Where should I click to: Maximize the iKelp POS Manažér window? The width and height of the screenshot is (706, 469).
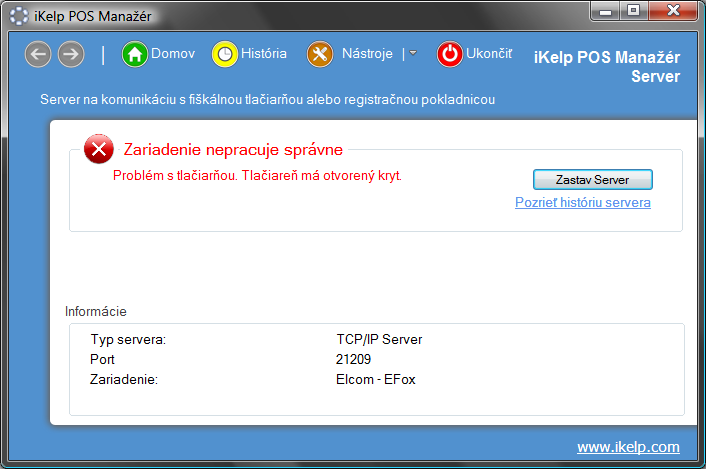[633, 11]
